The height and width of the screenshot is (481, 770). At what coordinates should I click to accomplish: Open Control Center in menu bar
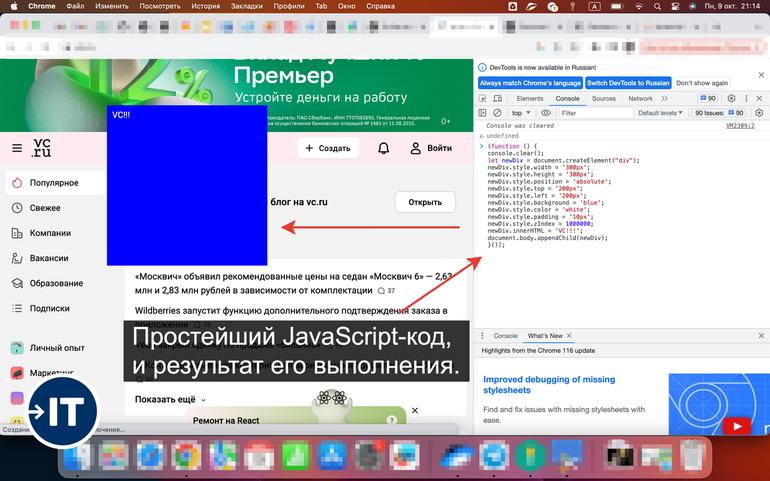tap(675, 6)
